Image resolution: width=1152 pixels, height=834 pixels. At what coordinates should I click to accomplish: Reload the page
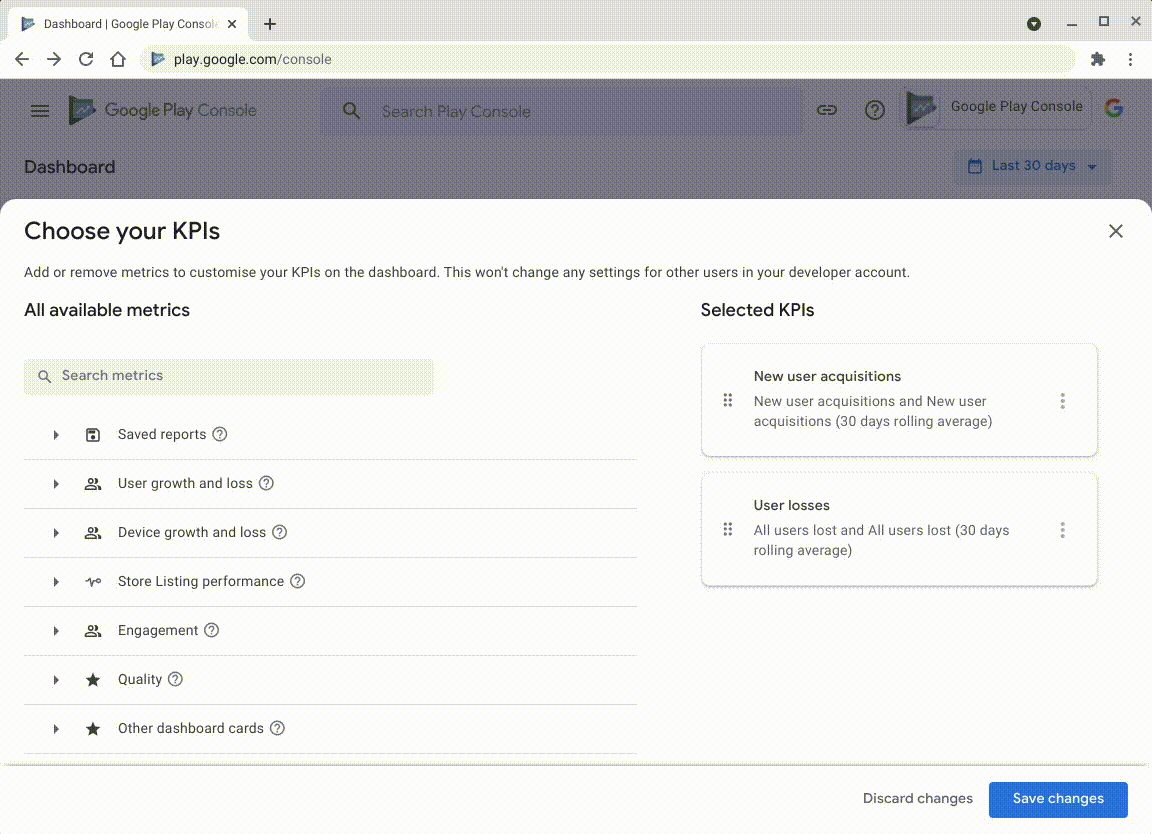(86, 60)
